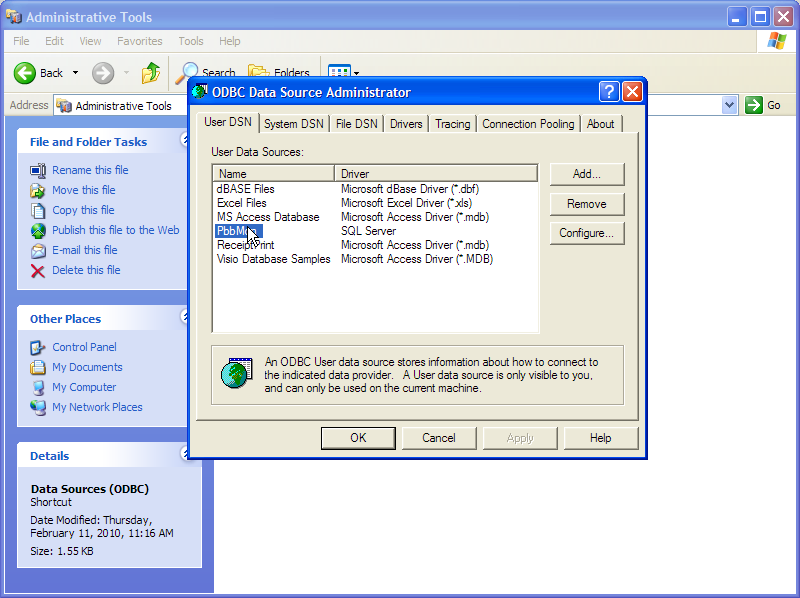Open the Back button history dropdown arrow

[x=75, y=73]
